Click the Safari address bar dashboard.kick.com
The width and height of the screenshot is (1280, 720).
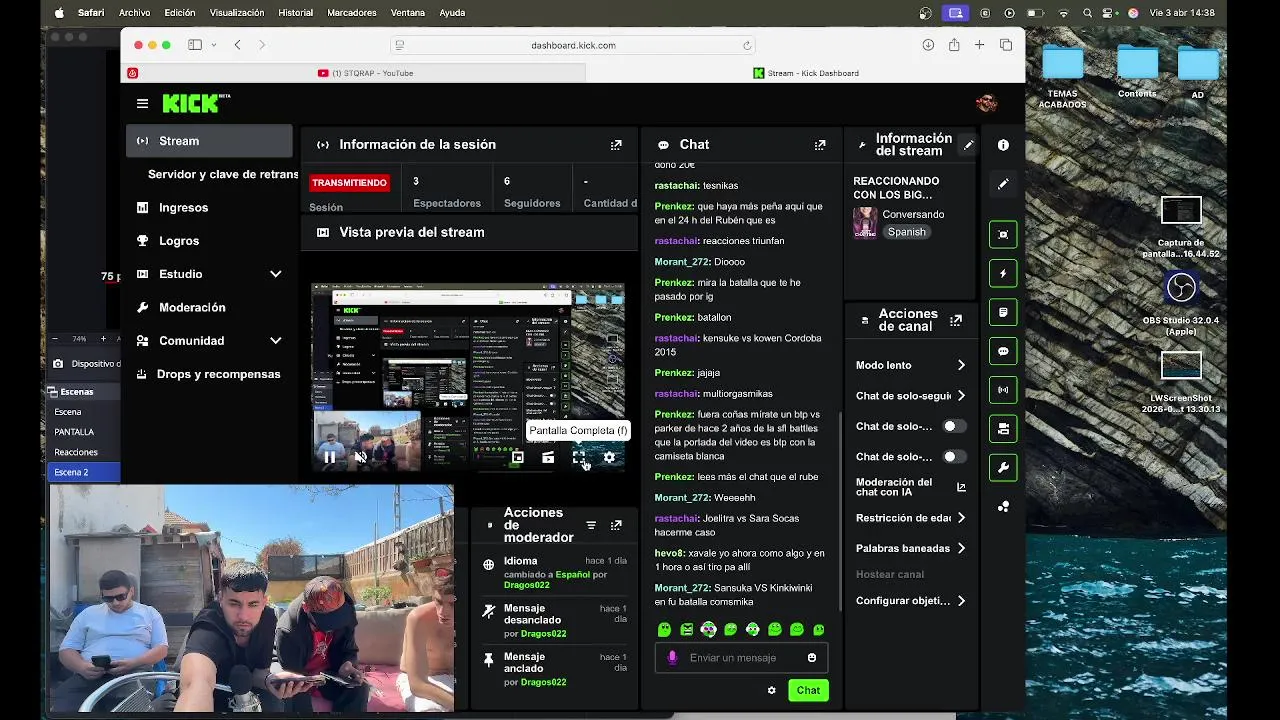[x=573, y=45]
